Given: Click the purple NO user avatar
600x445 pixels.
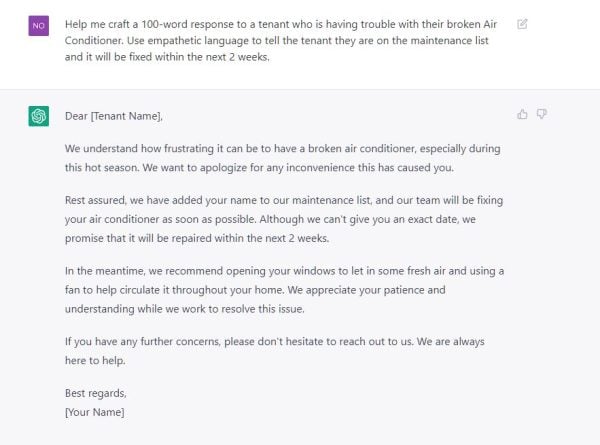Looking at the screenshot, I should point(38,26).
